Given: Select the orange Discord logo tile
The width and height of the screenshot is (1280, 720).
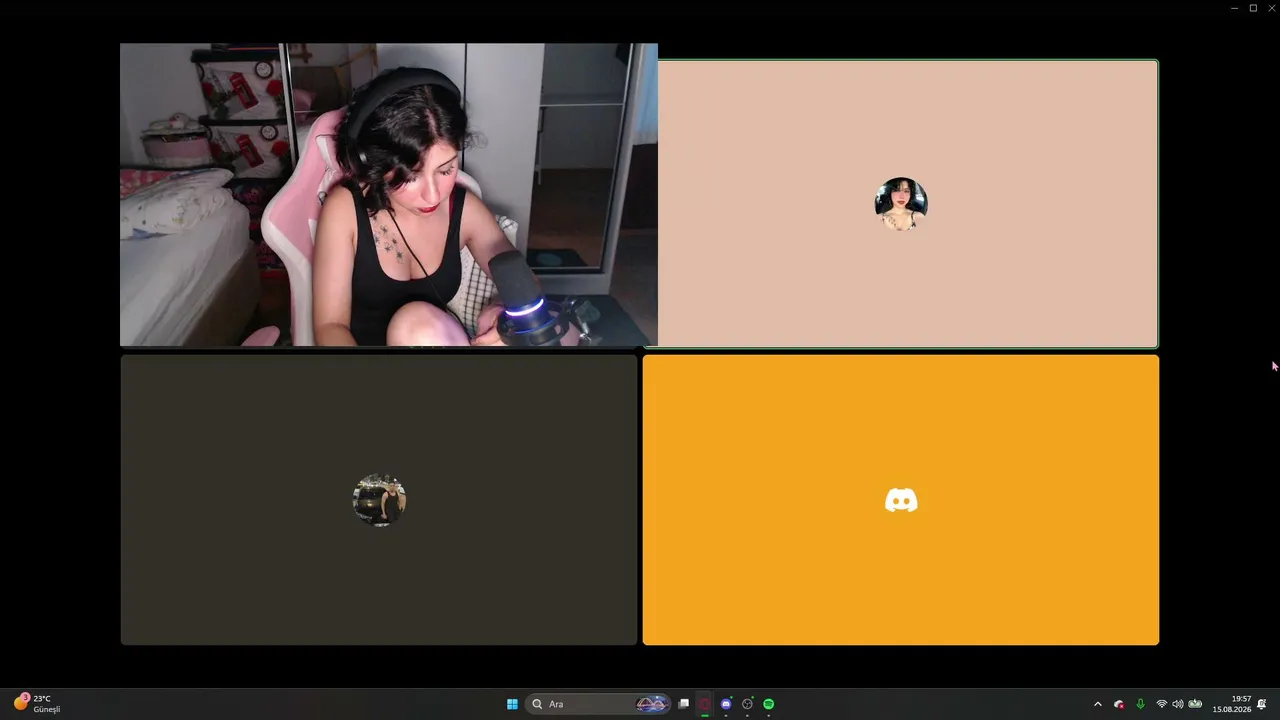Looking at the screenshot, I should click(901, 500).
